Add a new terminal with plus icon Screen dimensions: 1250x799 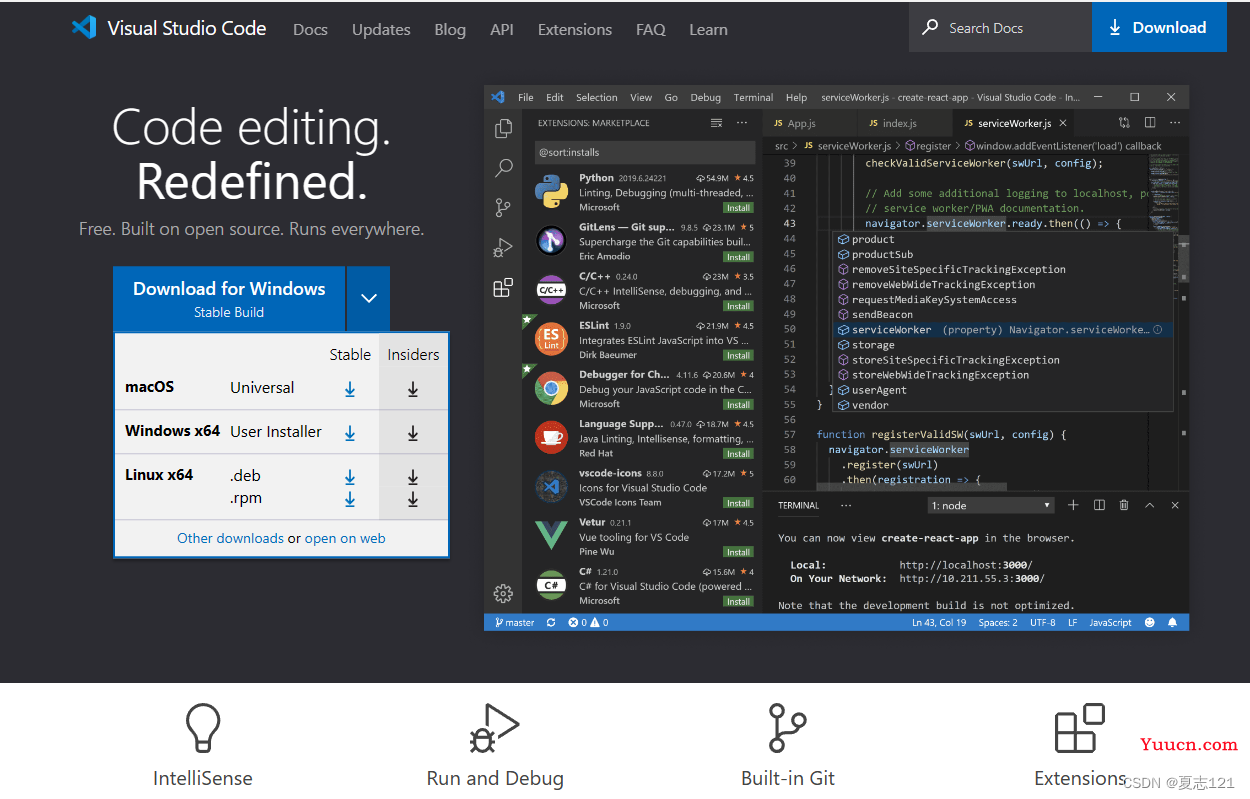[1073, 506]
